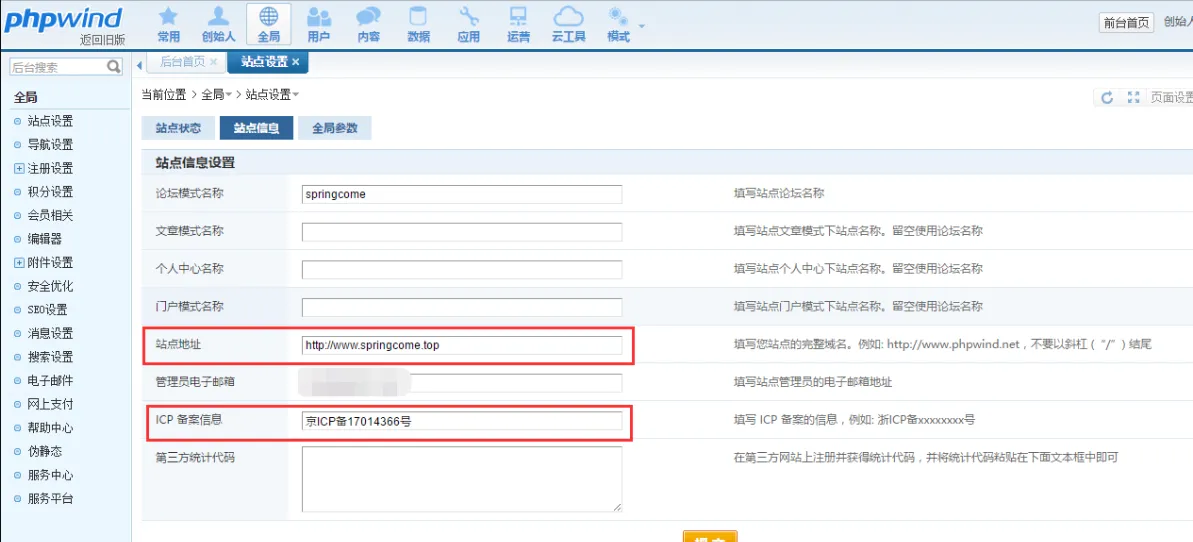The image size is (1193, 542).
Task: Open 消息设置 in the sidebar
Action: (50, 333)
